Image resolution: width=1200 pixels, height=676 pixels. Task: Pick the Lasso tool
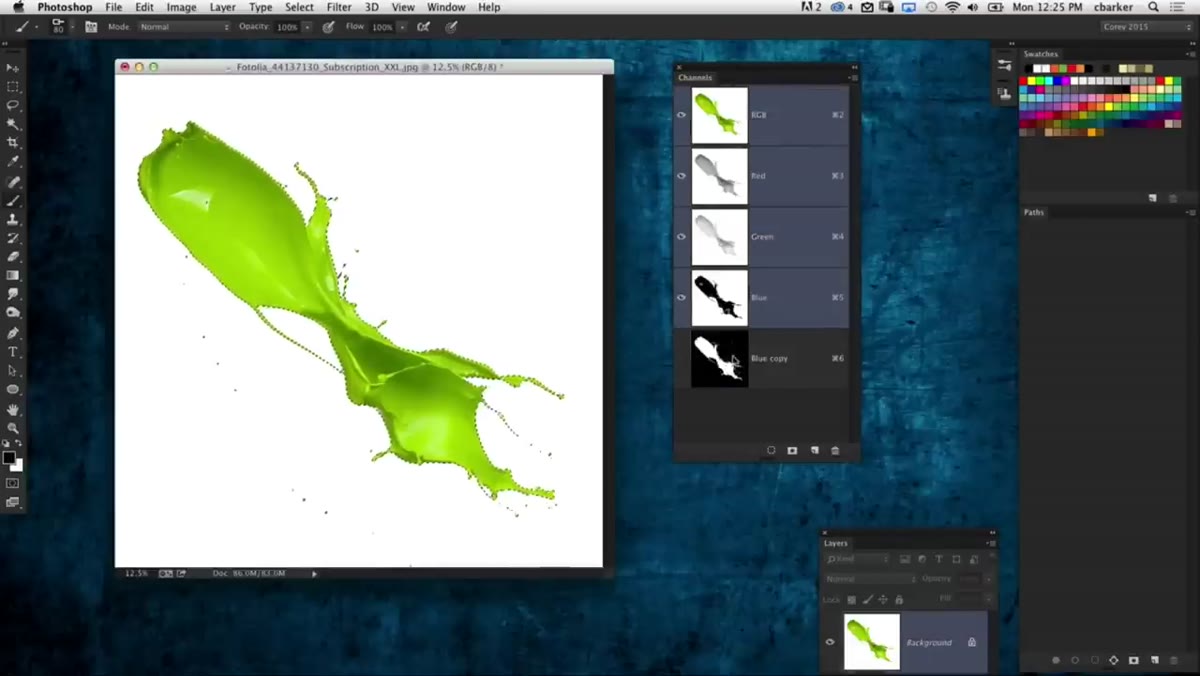tap(13, 105)
